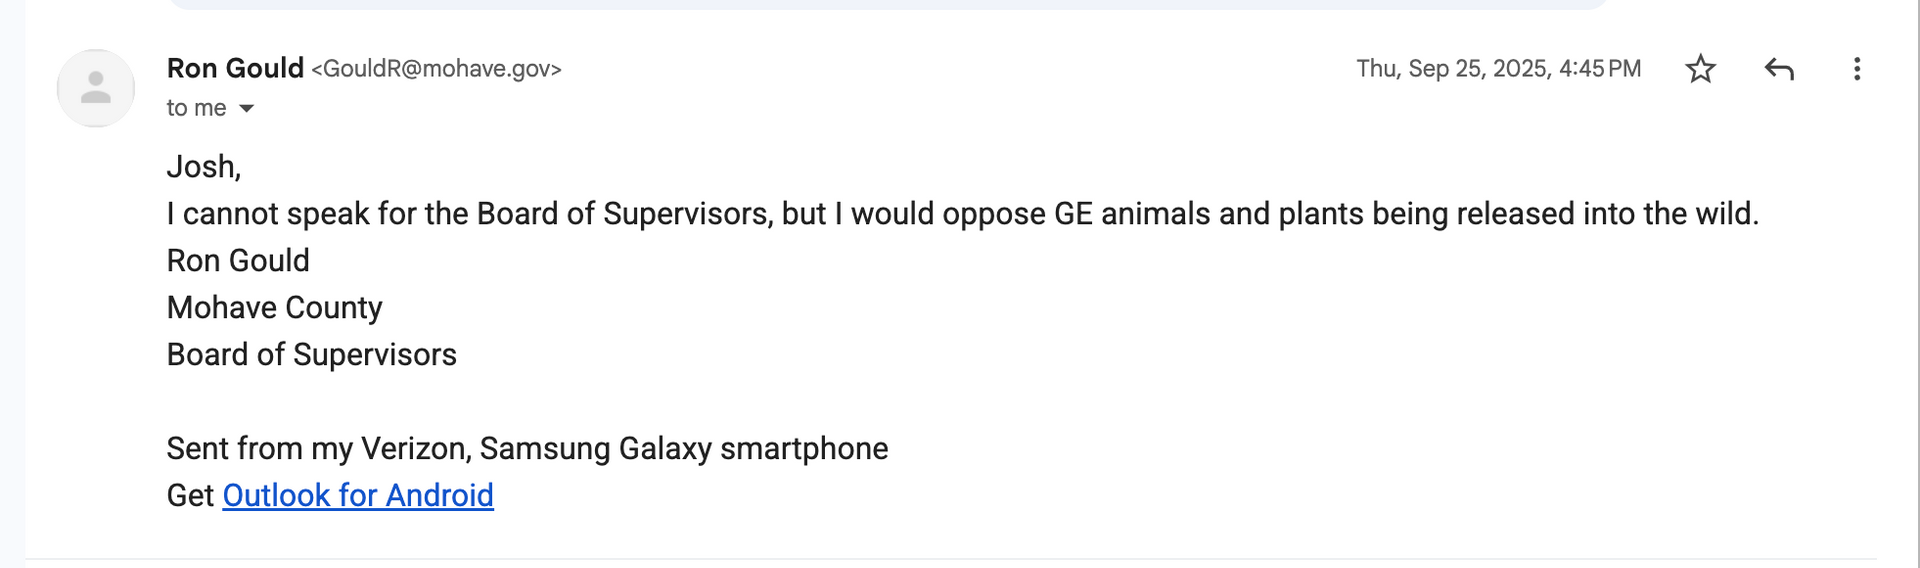This screenshot has width=1920, height=568.
Task: Click the word "Get" before the Outlook link
Action: point(190,495)
